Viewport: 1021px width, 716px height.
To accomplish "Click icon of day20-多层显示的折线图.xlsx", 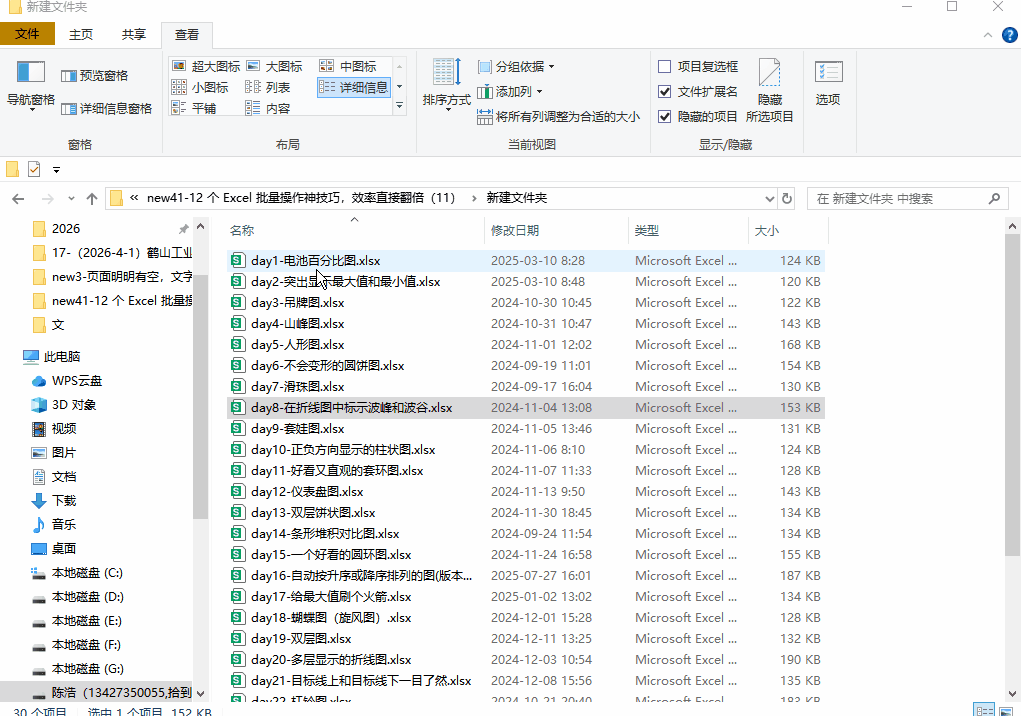I will pos(238,659).
